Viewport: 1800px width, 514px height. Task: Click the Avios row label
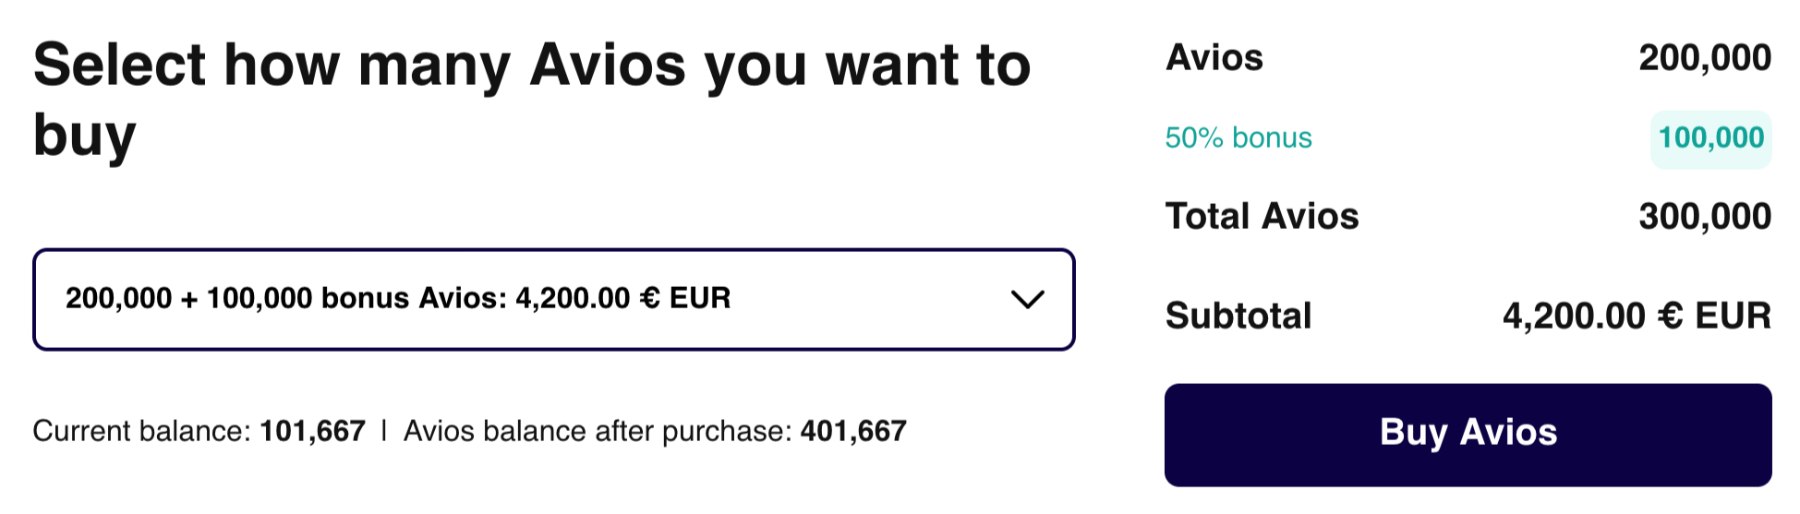[1214, 58]
